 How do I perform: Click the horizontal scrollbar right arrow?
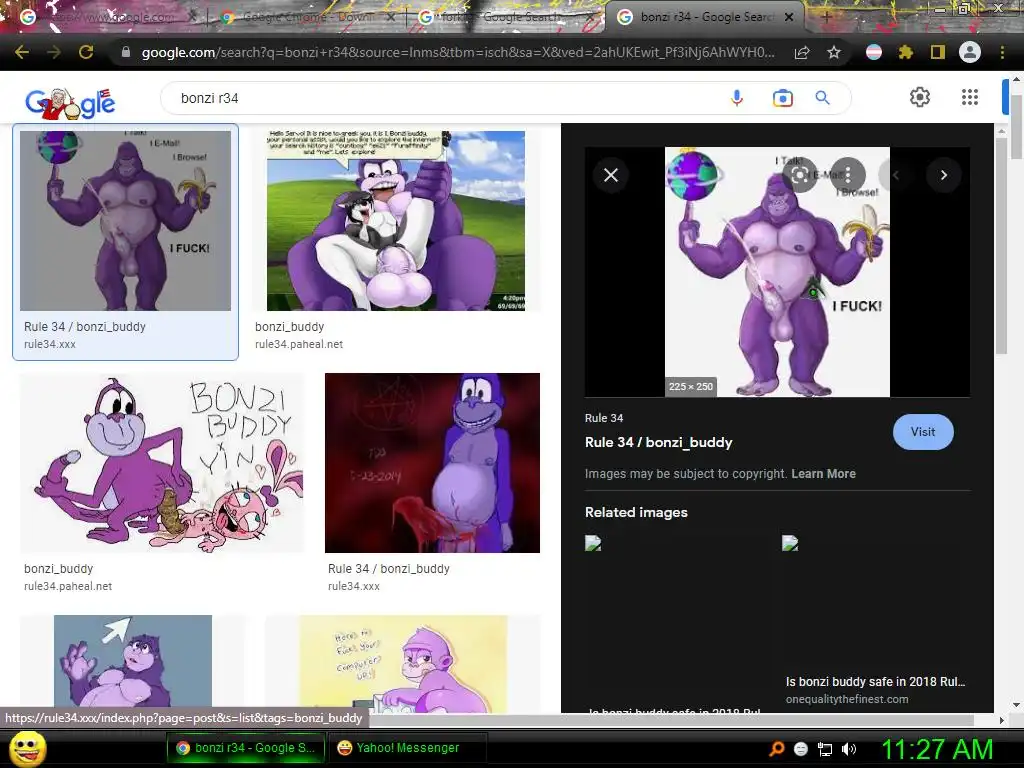[1001, 720]
